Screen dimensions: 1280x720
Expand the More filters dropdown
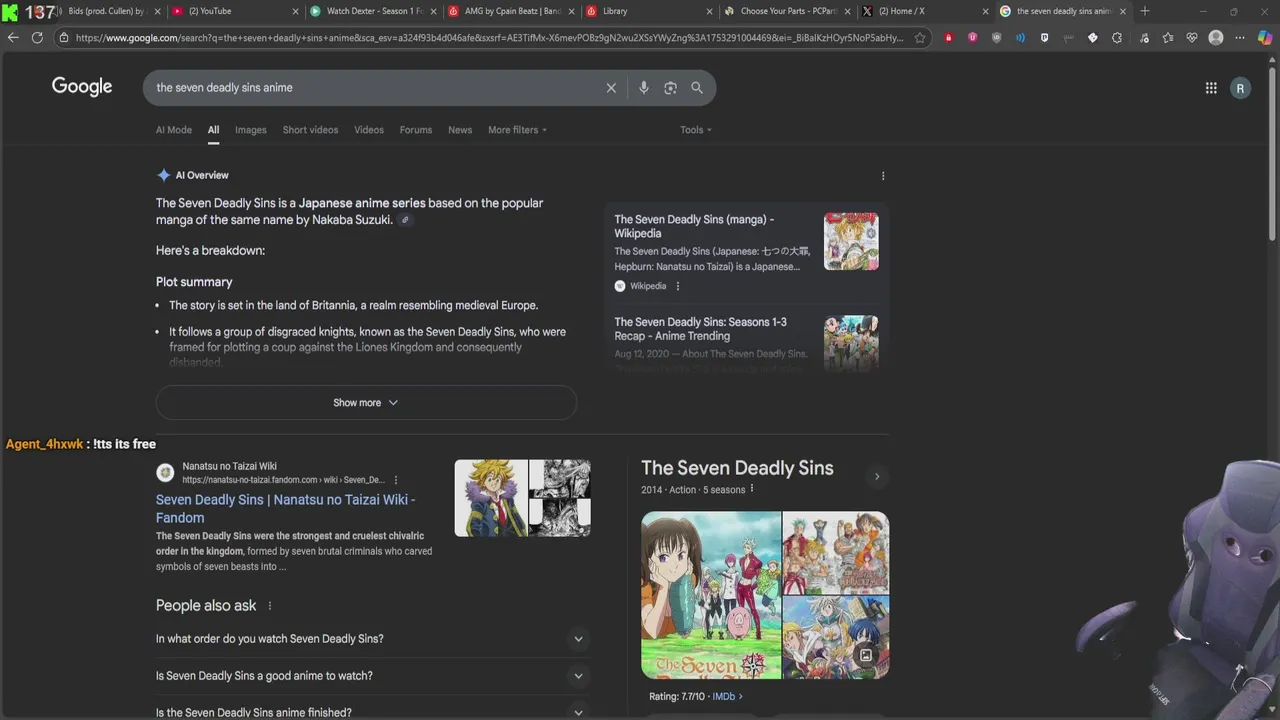click(x=517, y=130)
